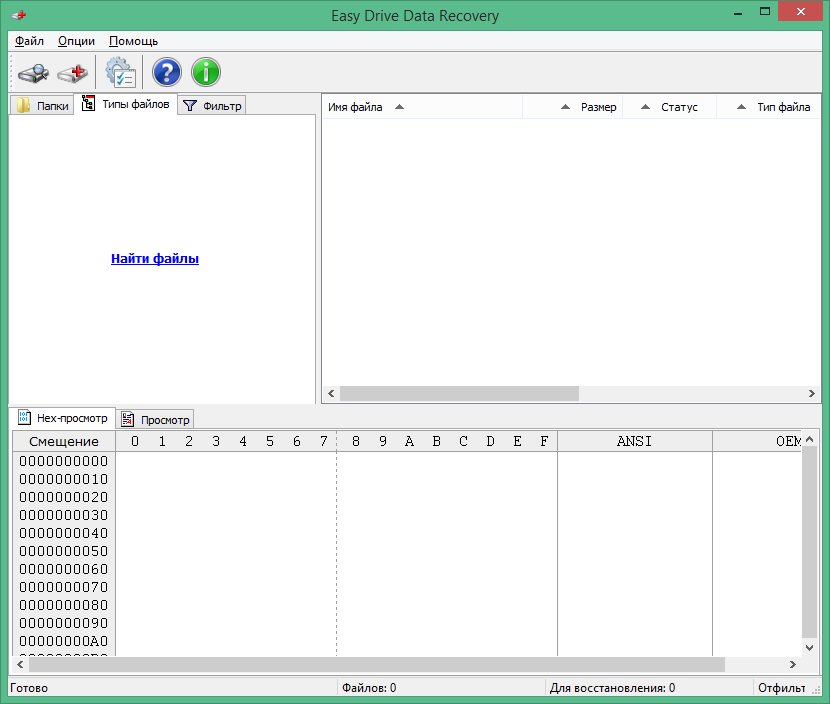The image size is (830, 704).
Task: Click the ANSI column header
Action: click(x=634, y=441)
